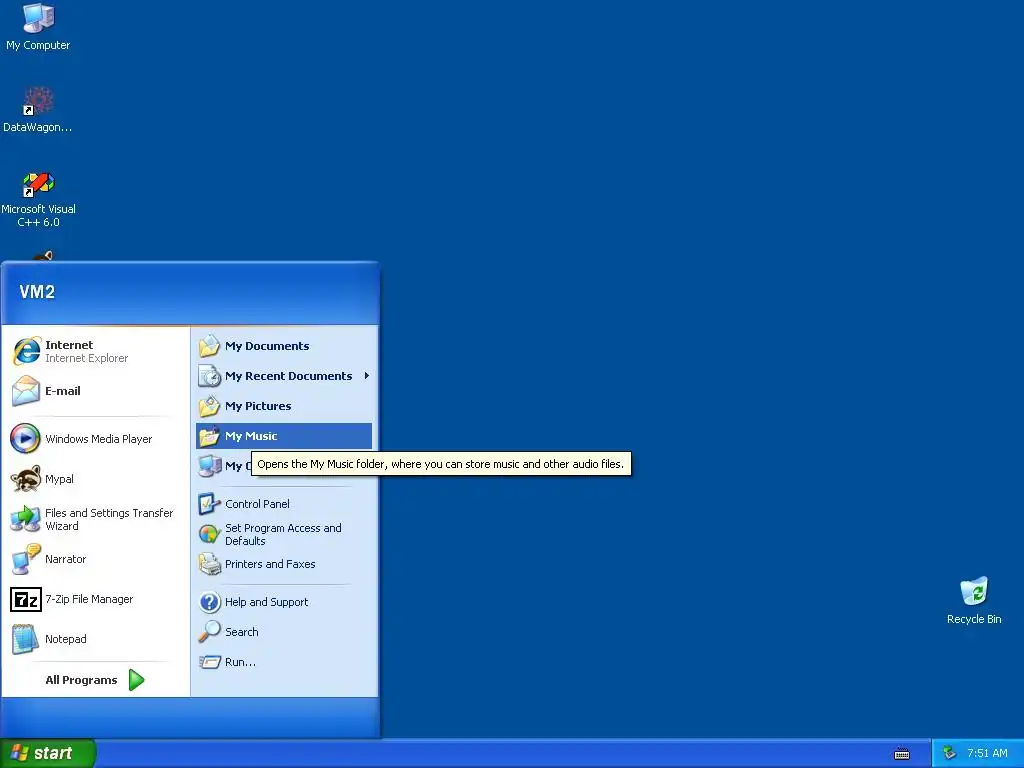The height and width of the screenshot is (768, 1024).
Task: Click the tray on-screen keyboard icon
Action: click(x=902, y=754)
